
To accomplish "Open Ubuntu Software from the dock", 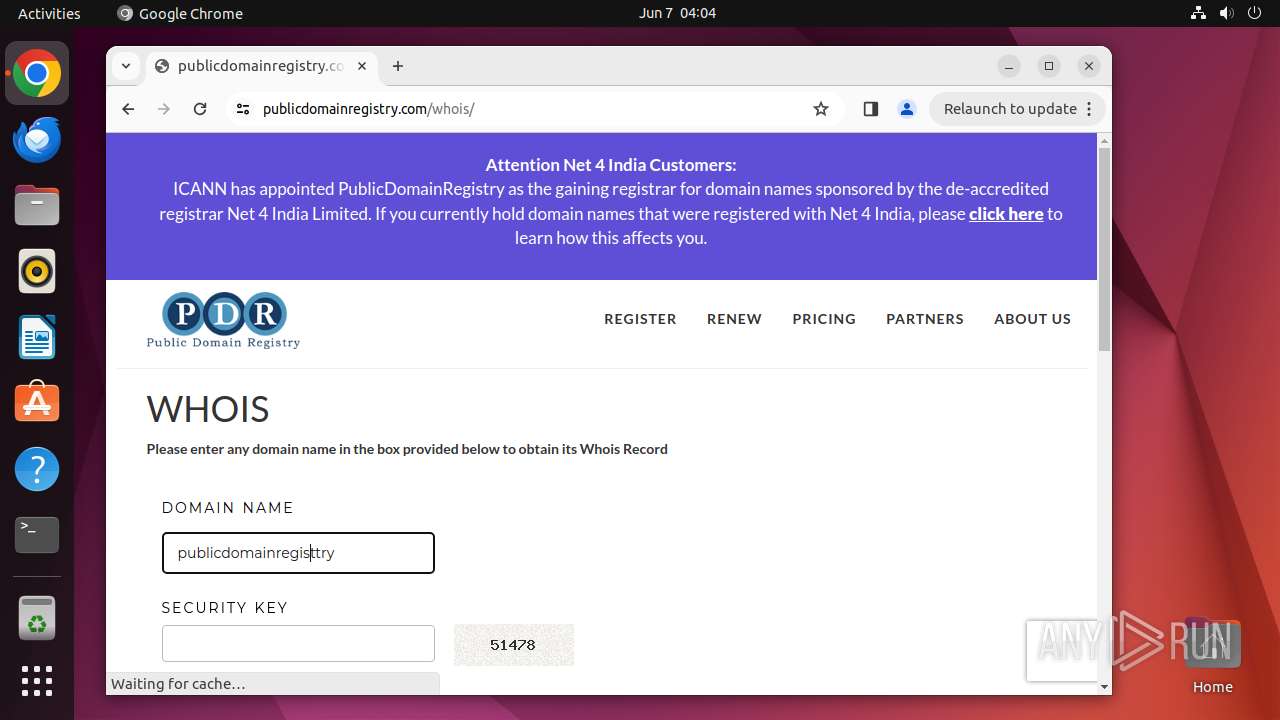I will click(x=37, y=403).
